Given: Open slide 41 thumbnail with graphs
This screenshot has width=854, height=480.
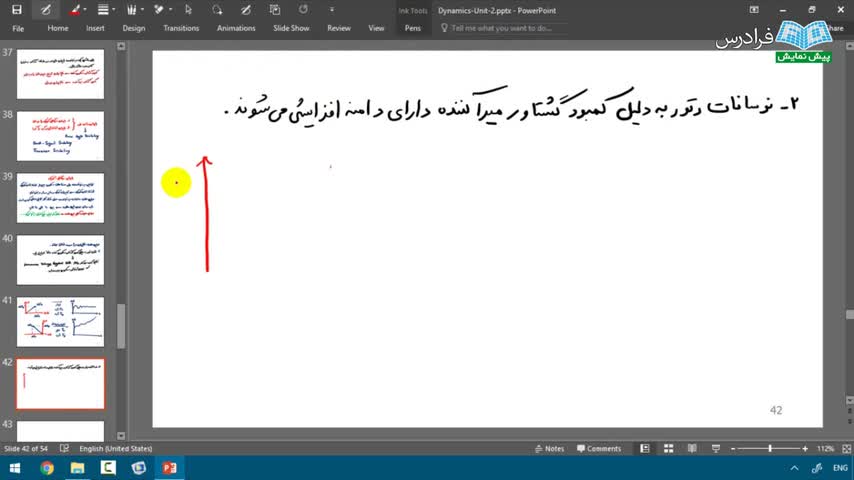Looking at the screenshot, I should click(x=60, y=321).
